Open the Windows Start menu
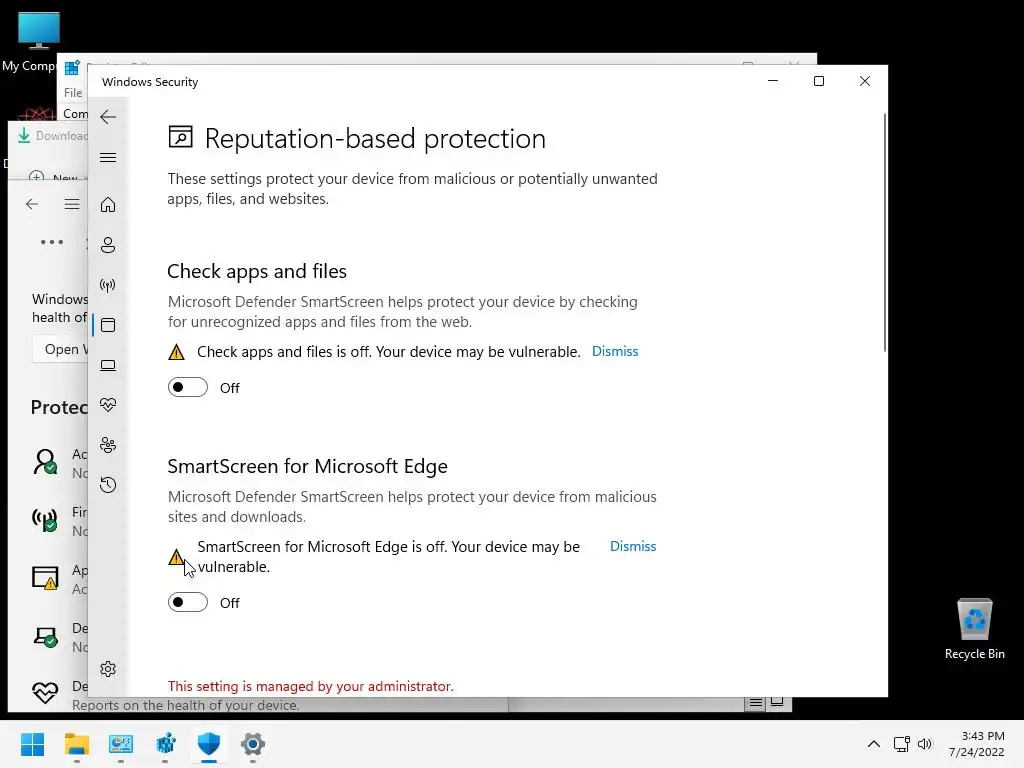 click(32, 744)
